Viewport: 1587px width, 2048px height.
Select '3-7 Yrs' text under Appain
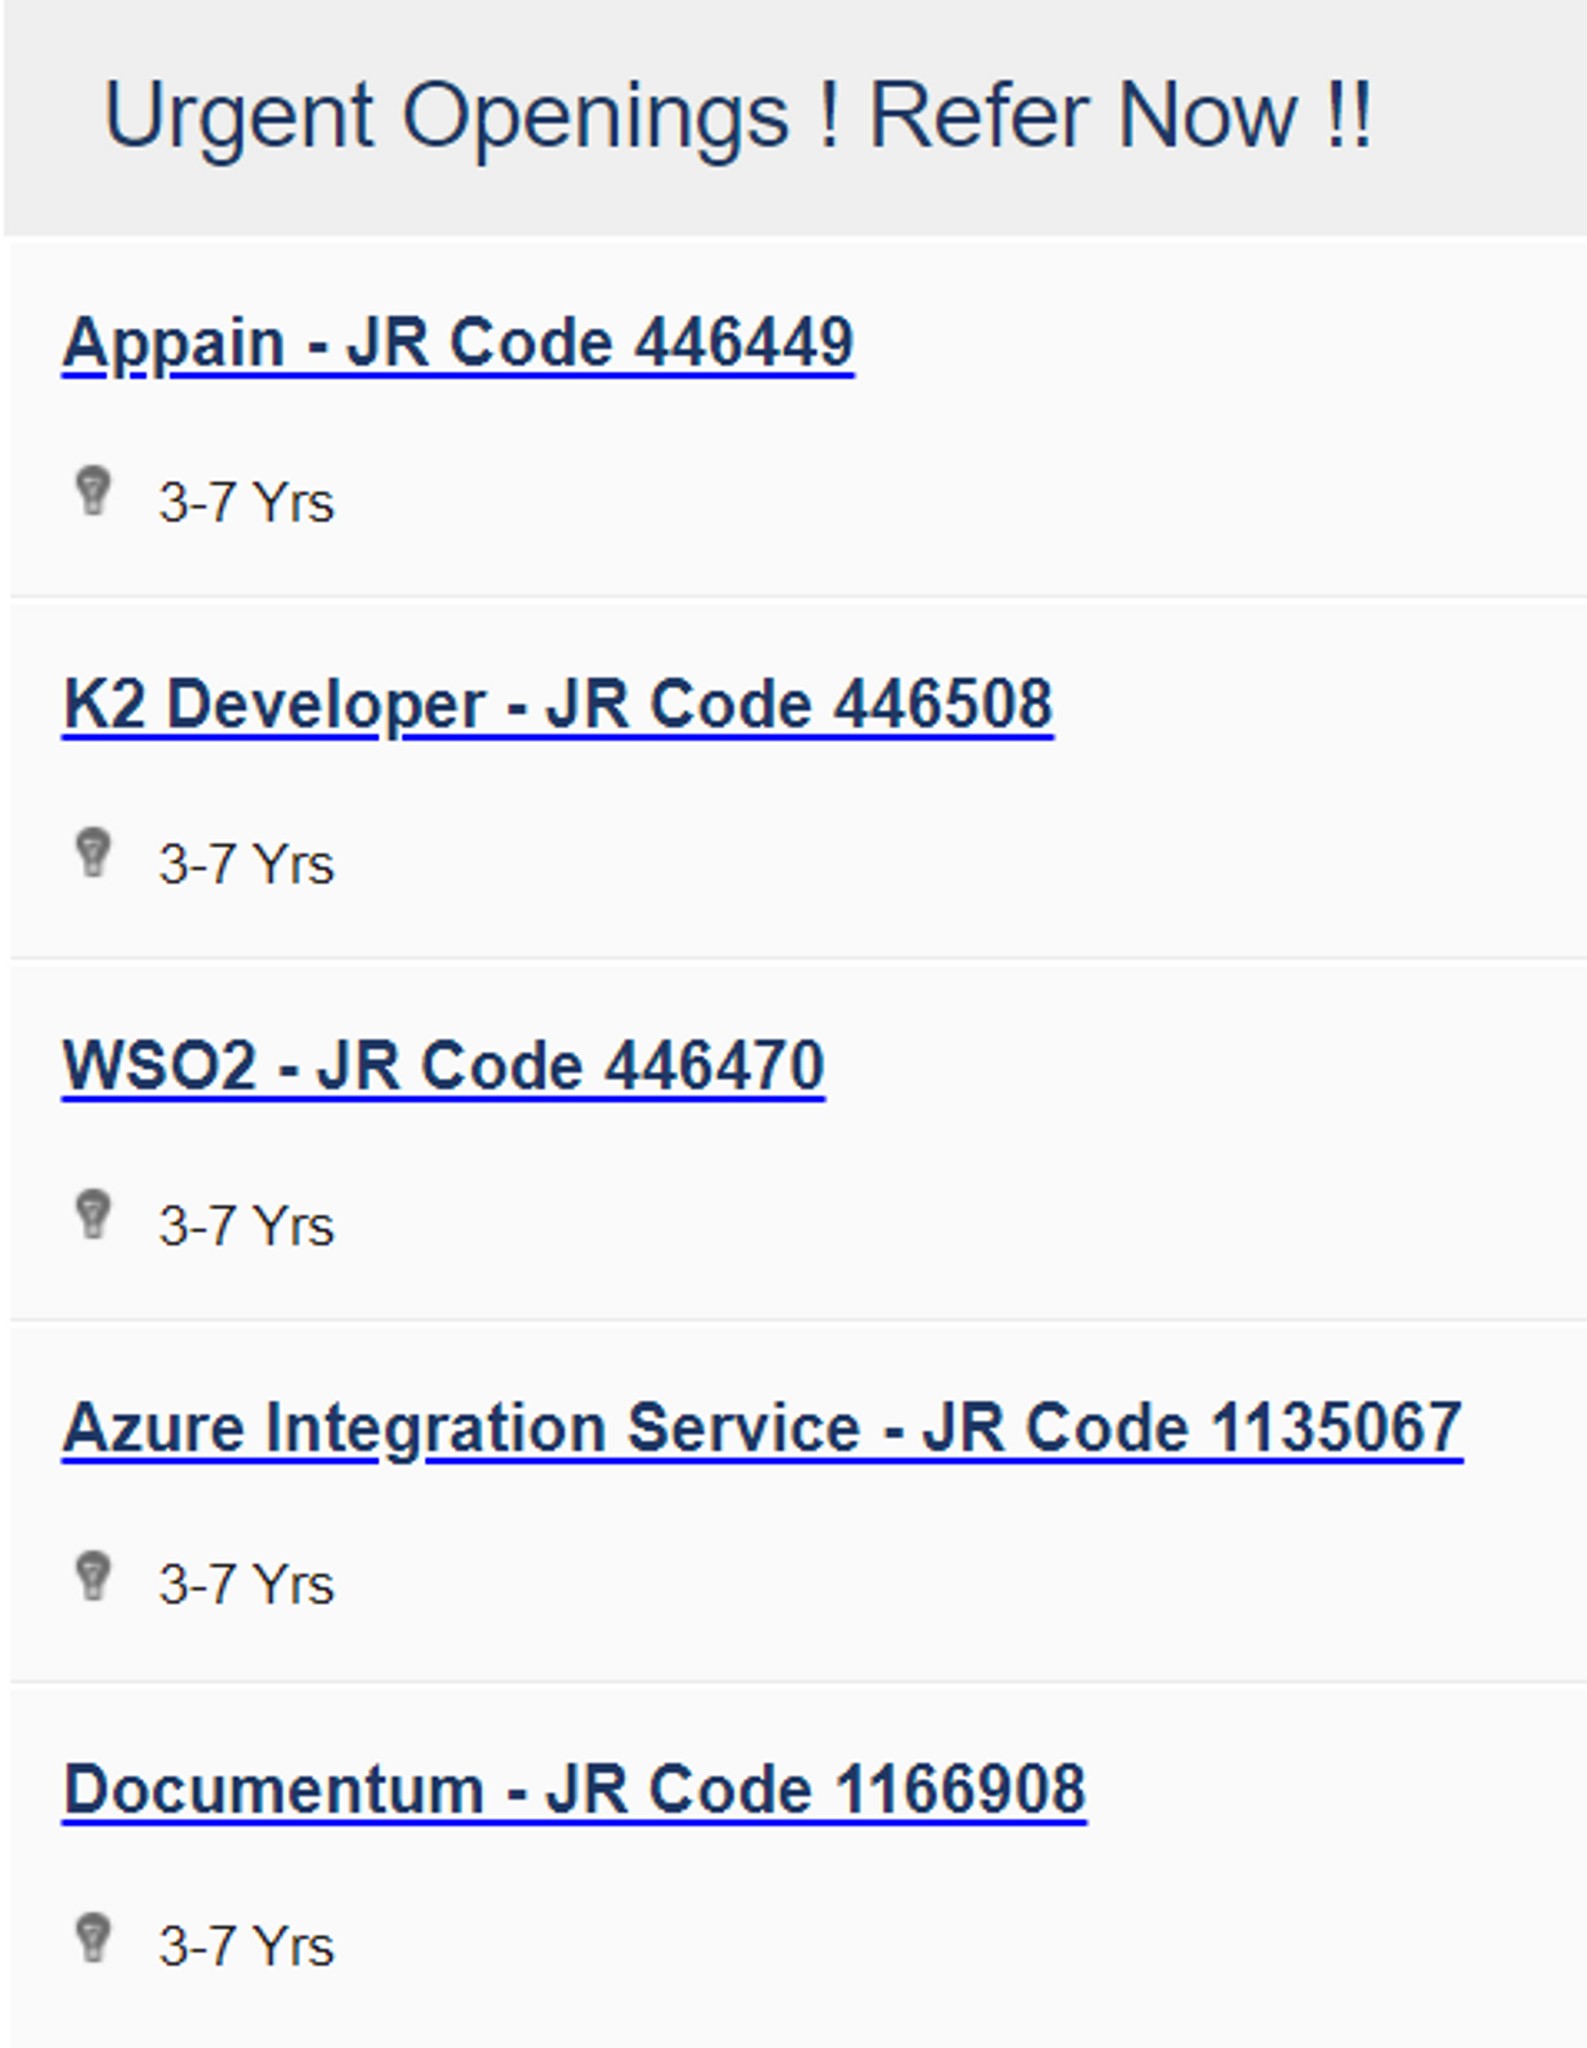pyautogui.click(x=246, y=502)
